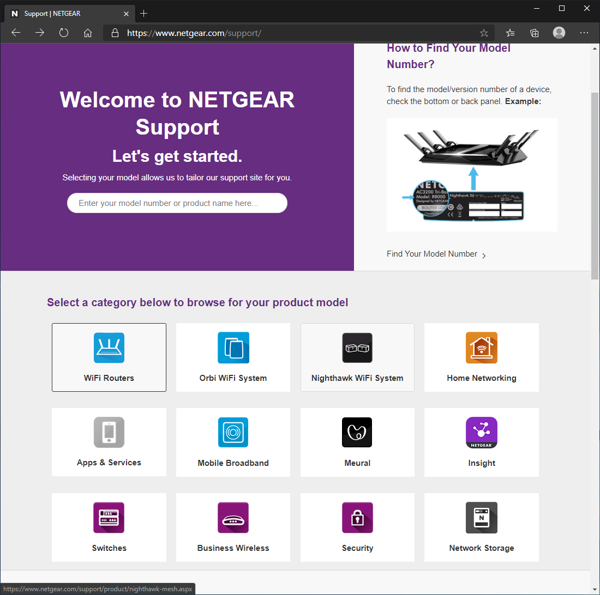Click the Home Networking label

point(481,378)
